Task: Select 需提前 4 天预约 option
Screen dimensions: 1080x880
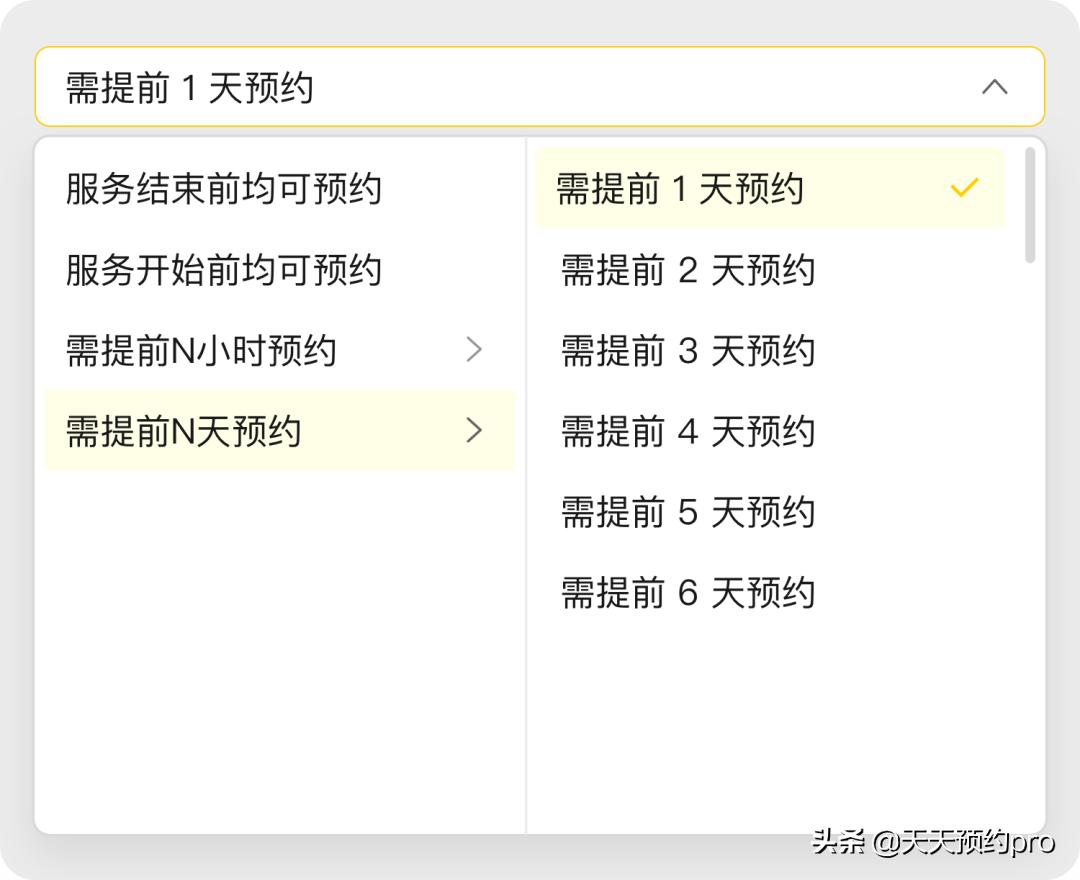Action: click(687, 432)
